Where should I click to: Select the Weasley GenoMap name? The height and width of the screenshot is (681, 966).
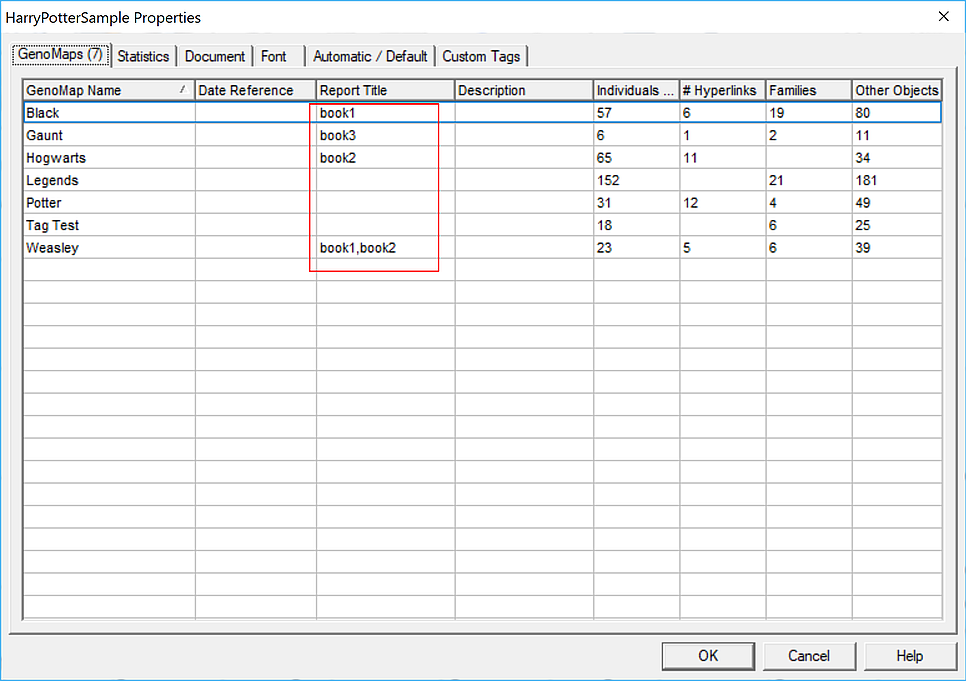(x=52, y=248)
